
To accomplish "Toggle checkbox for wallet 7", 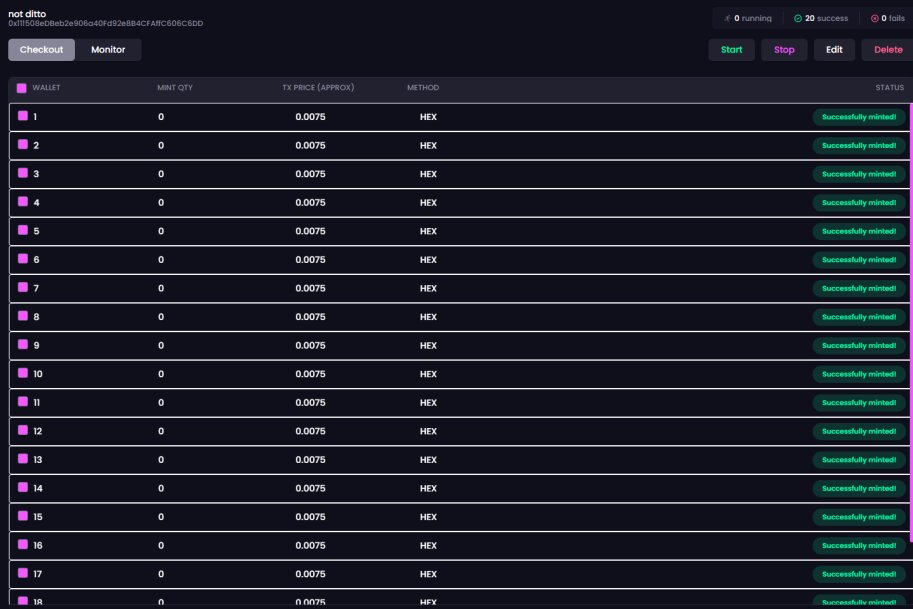I will point(23,286).
